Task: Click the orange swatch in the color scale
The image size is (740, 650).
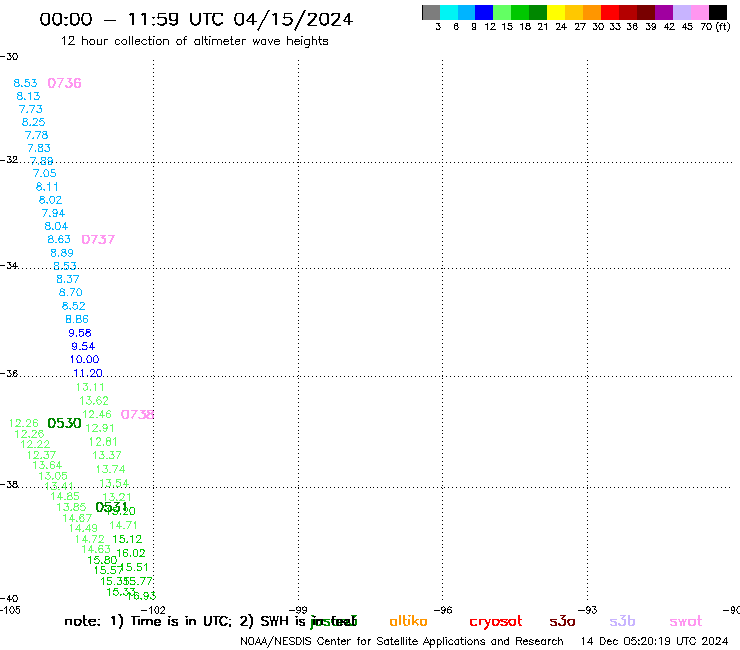Action: (x=592, y=12)
